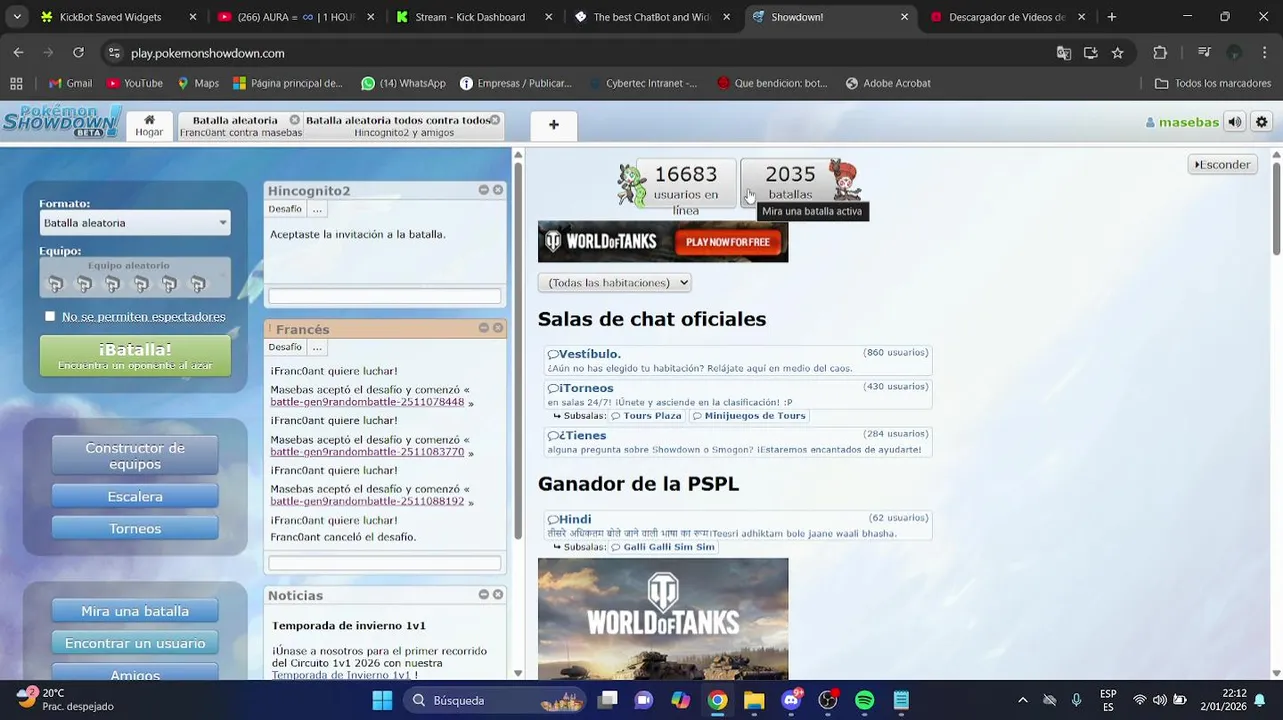Open the ... menu in Hincognito2 chat
Screen dimensions: 1283x720
317,209
